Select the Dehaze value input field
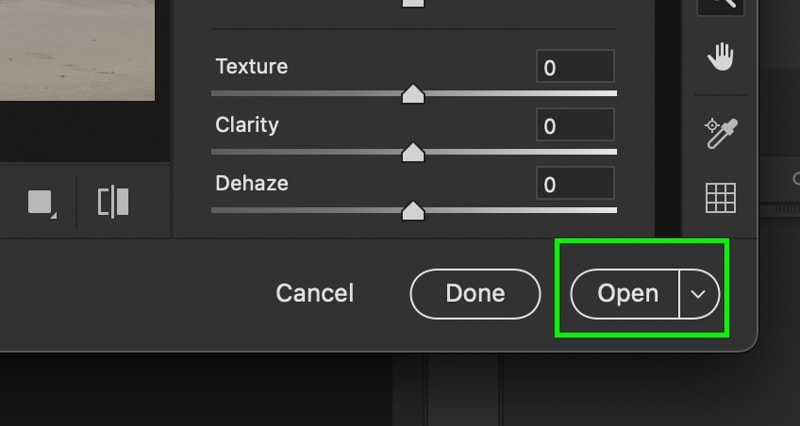Screen dimensions: 800x426 pyautogui.click(x=575, y=183)
